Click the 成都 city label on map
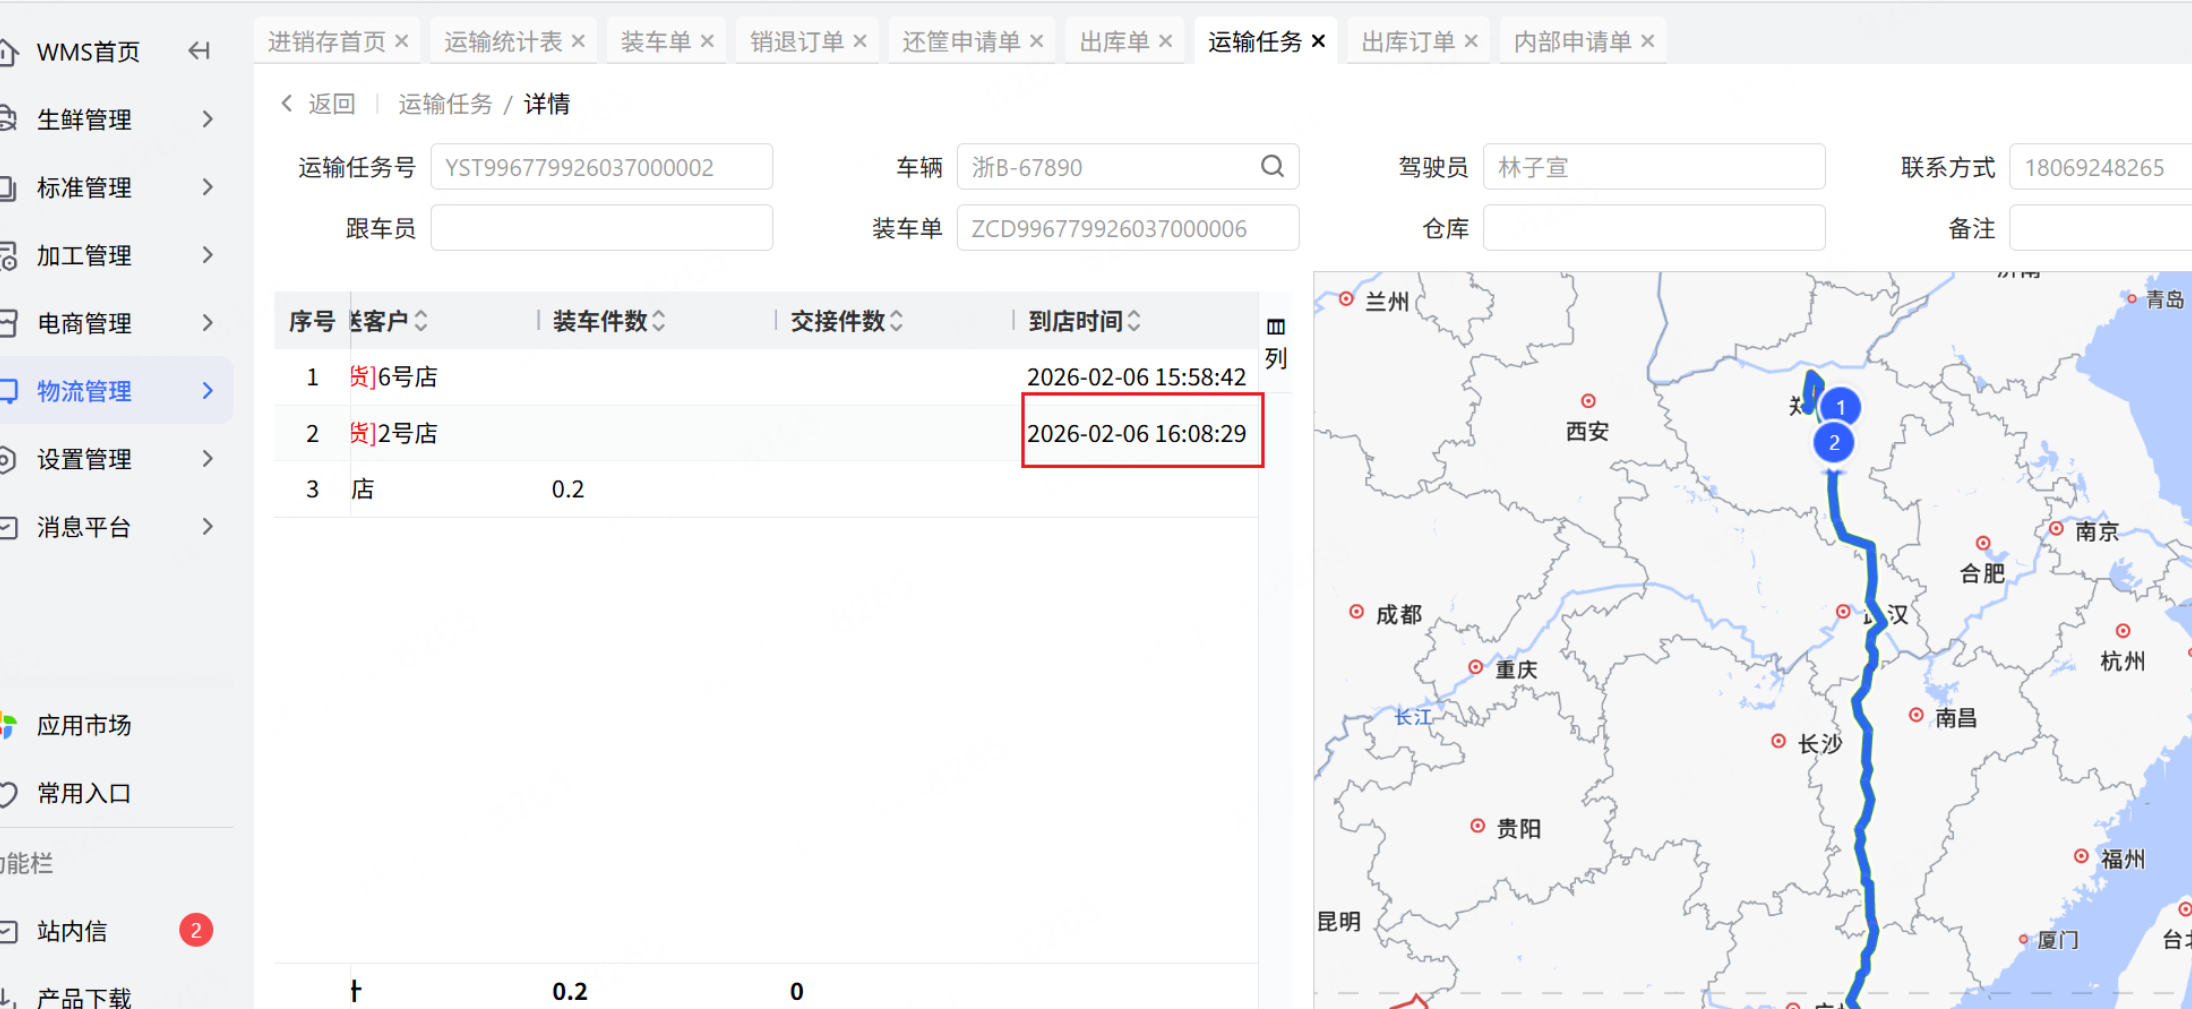 click(x=1398, y=614)
